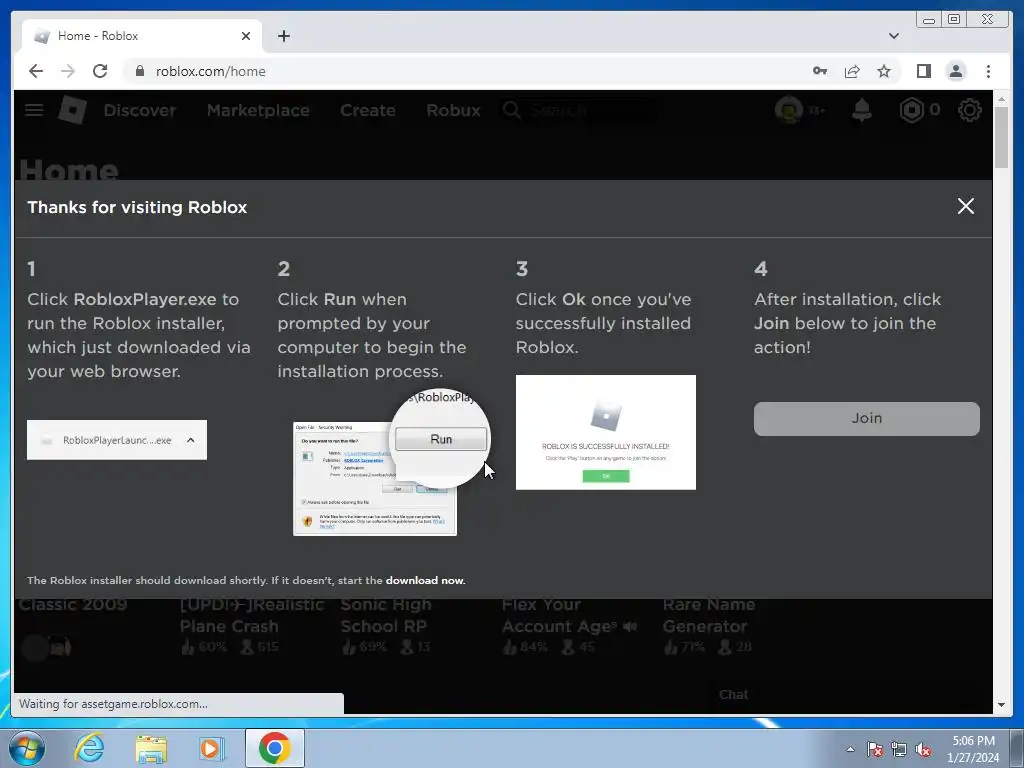1024x768 pixels.
Task: Expand the RobloxPlayerLauncher.exe download chevron
Action: 191,440
